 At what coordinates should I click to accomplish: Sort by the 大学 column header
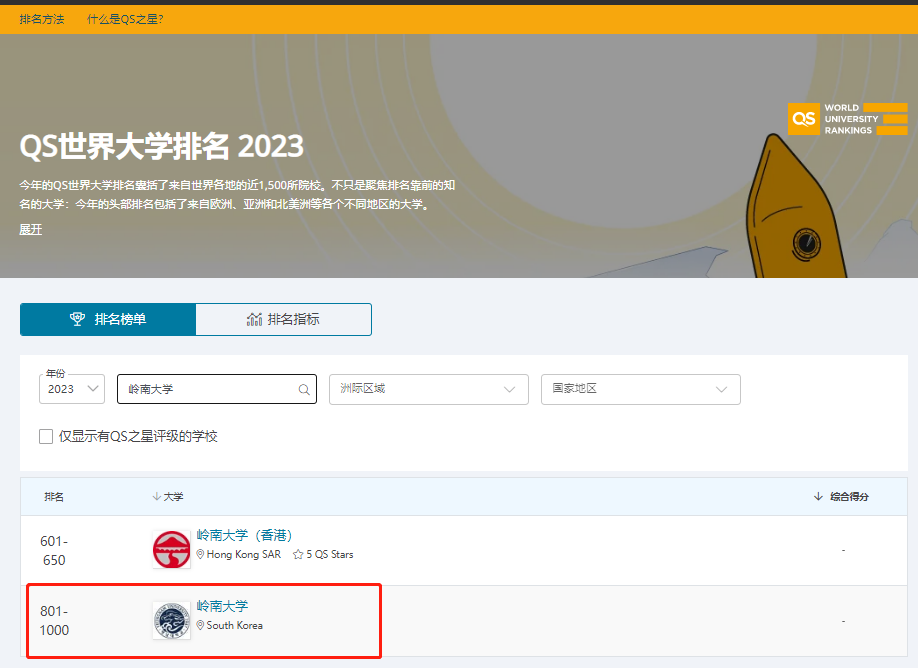pyautogui.click(x=167, y=496)
